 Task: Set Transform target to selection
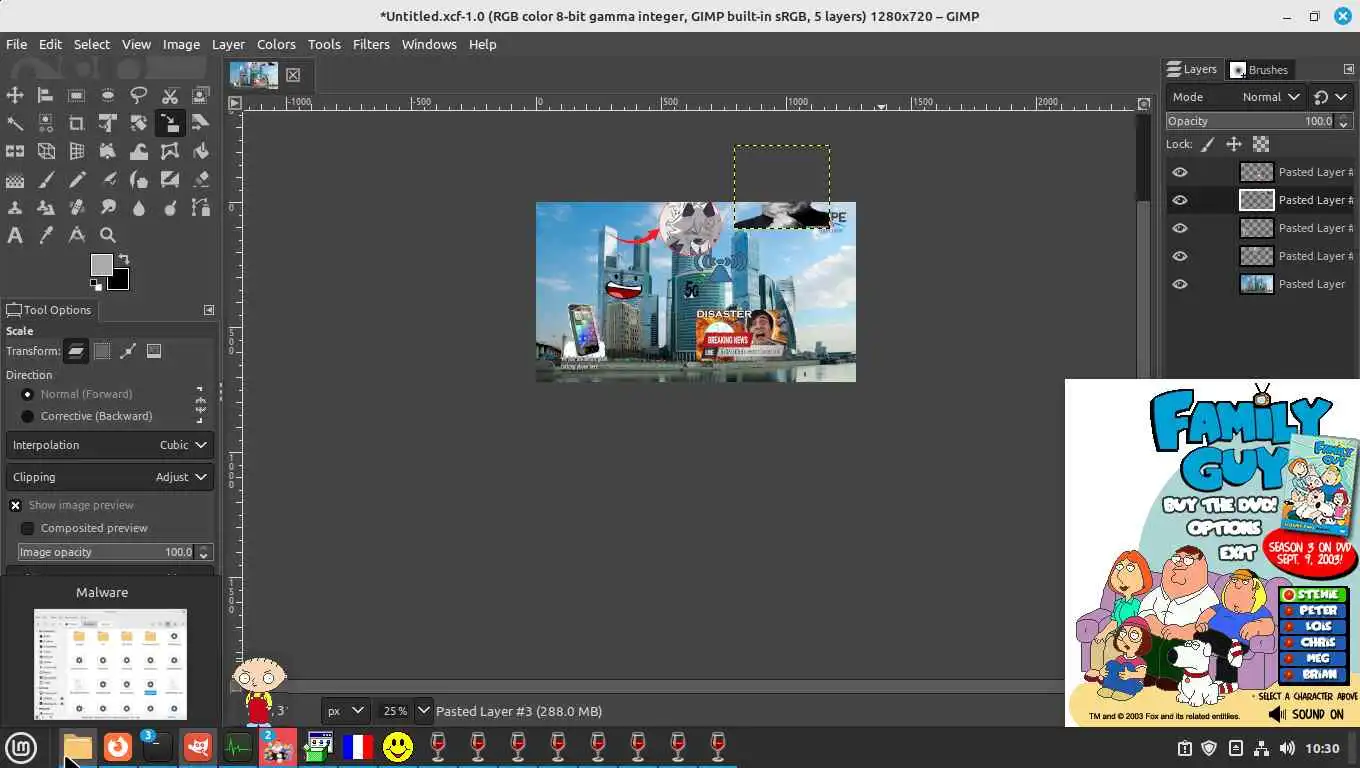[102, 351]
